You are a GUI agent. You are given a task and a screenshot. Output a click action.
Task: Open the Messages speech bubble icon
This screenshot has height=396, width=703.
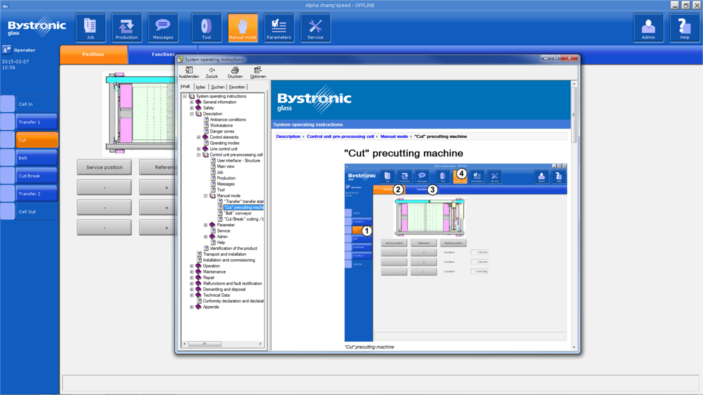click(x=163, y=28)
